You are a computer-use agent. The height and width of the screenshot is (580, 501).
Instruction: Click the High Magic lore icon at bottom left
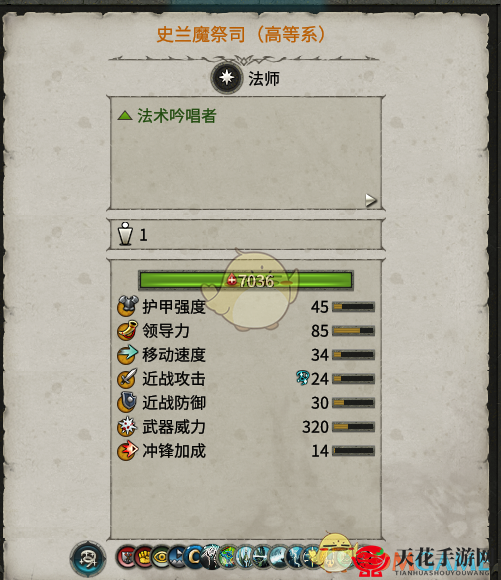point(88,558)
